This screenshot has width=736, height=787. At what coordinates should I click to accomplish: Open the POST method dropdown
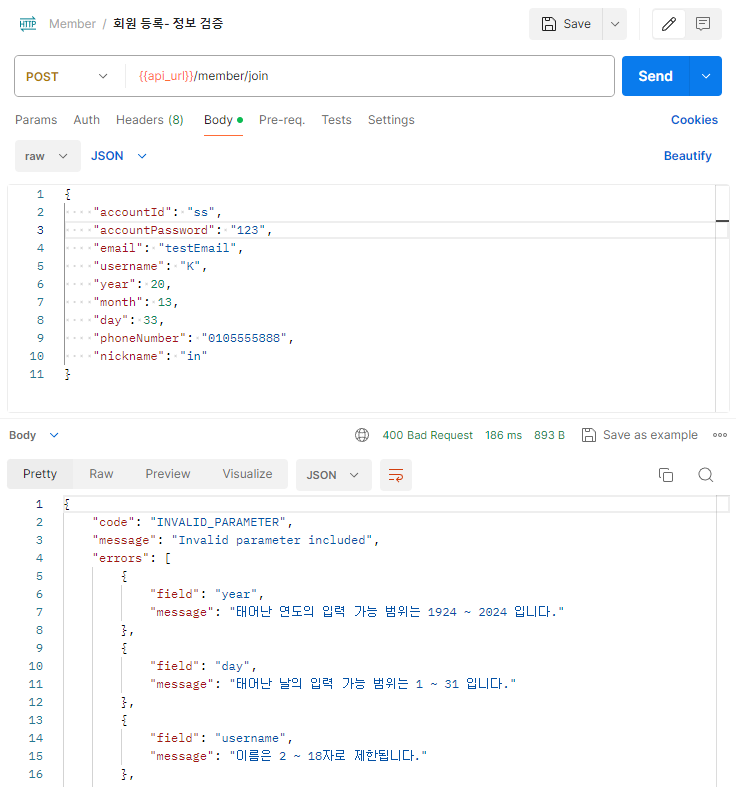coord(67,76)
